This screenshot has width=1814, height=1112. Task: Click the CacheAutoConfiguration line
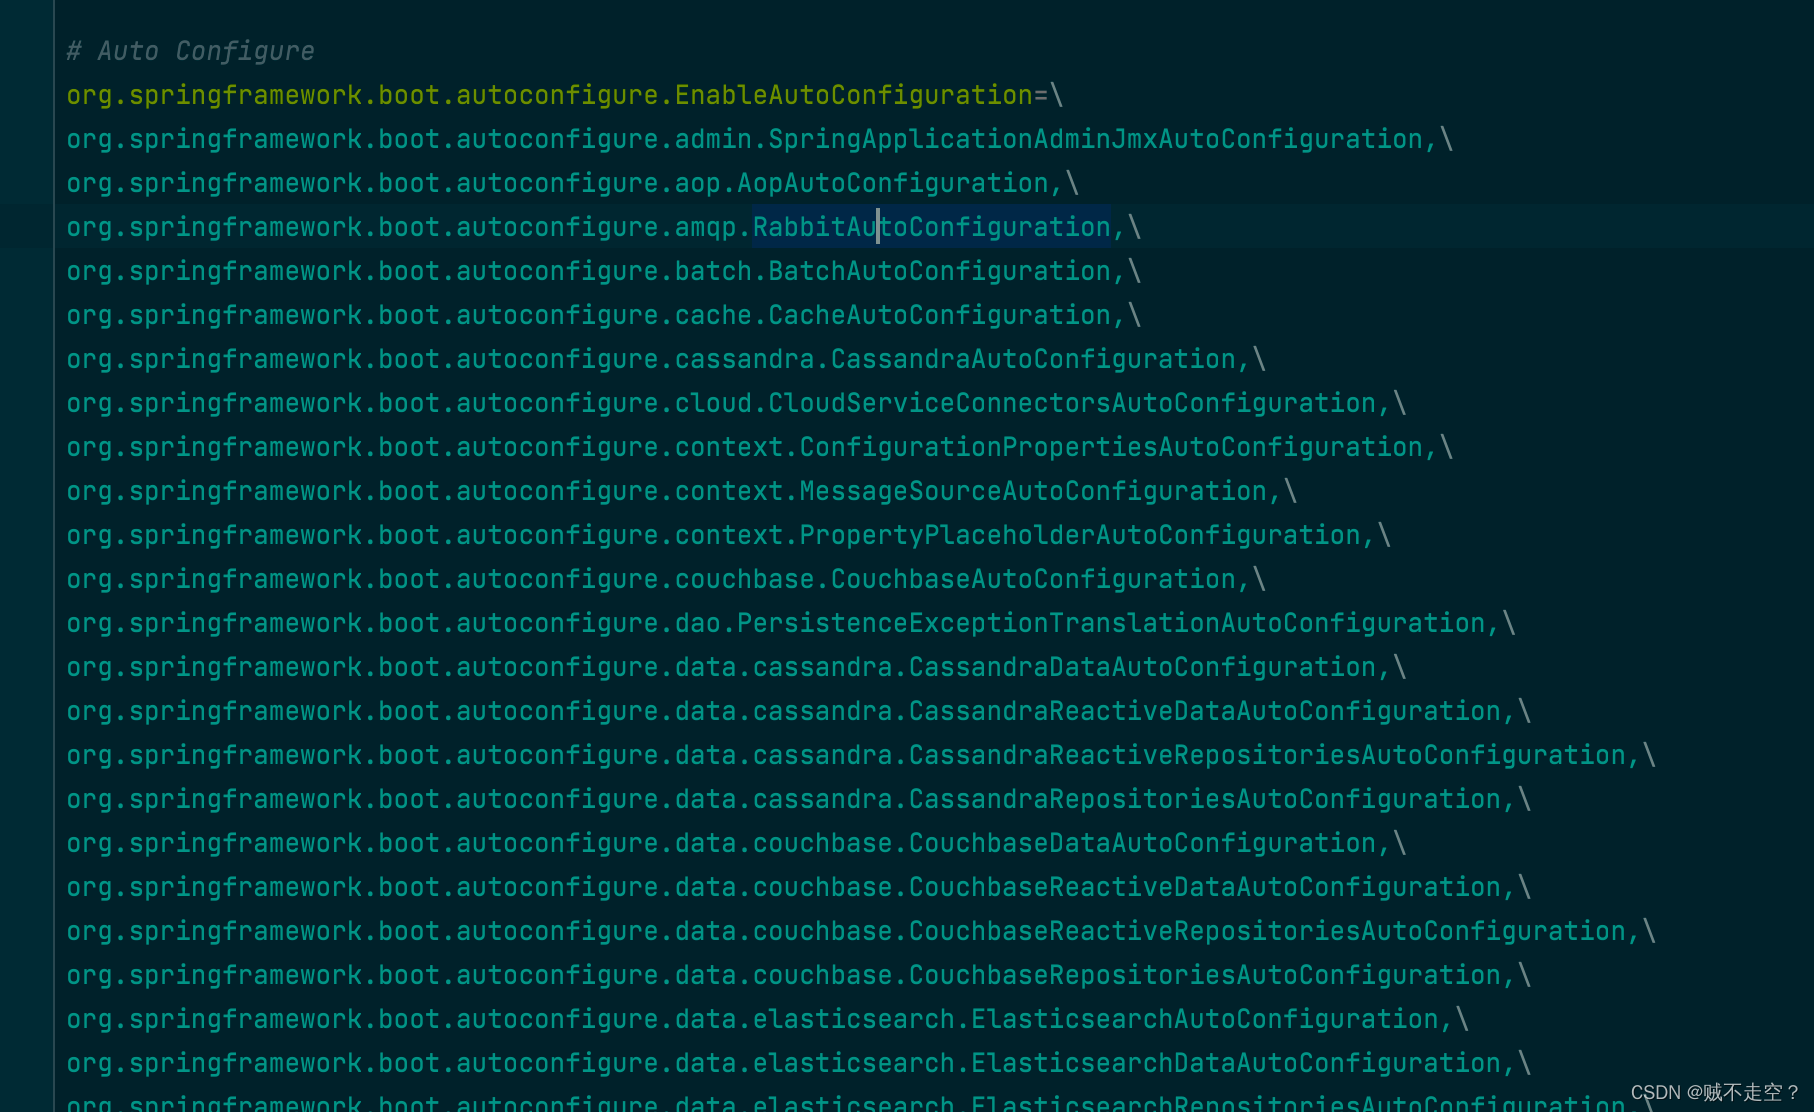point(603,315)
